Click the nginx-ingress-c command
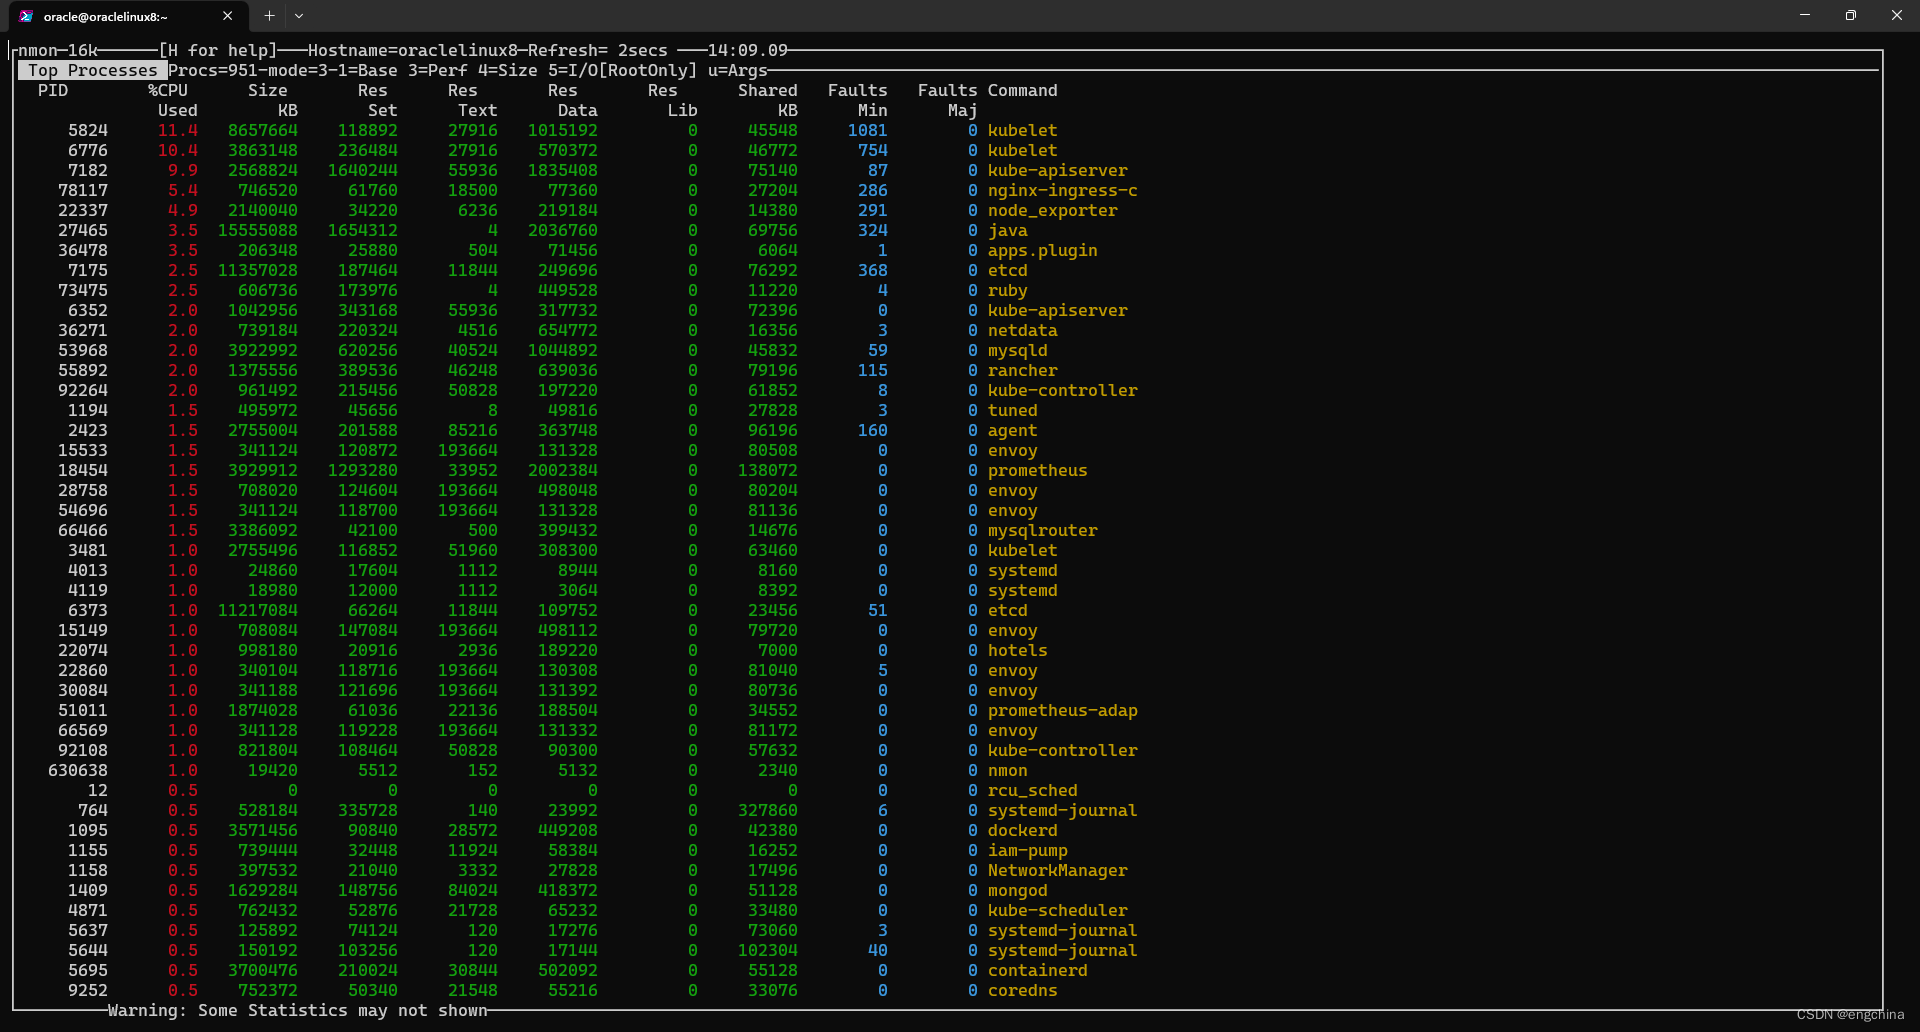Image resolution: width=1920 pixels, height=1032 pixels. tap(1062, 190)
